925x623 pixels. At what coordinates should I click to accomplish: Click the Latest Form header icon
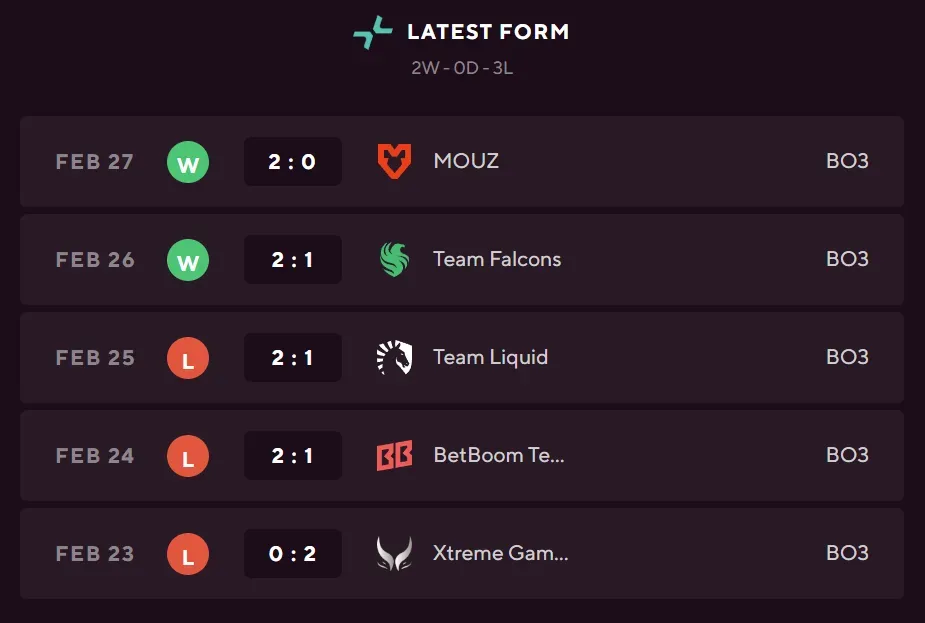373,33
